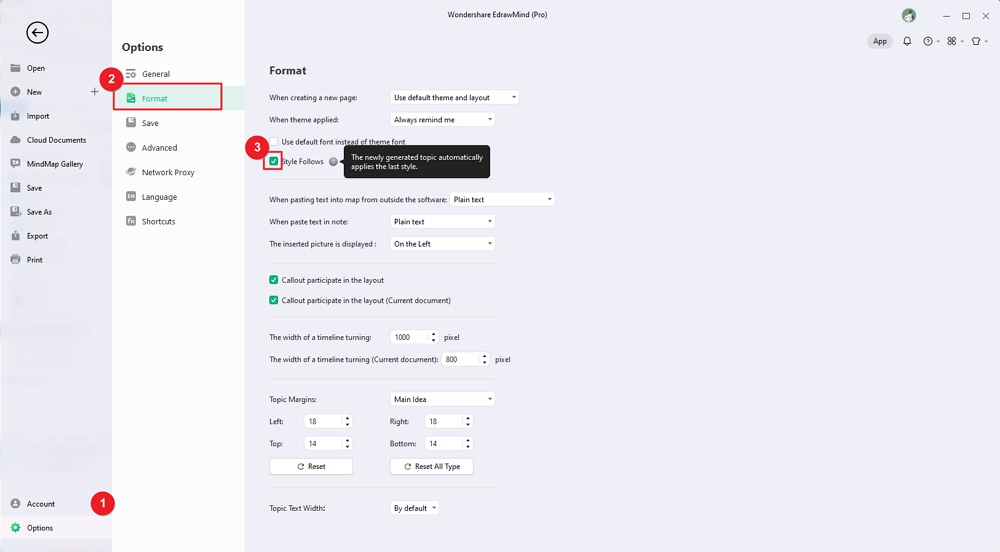Switch to the Shortcuts options category
This screenshot has width=1000, height=552.
coord(158,221)
